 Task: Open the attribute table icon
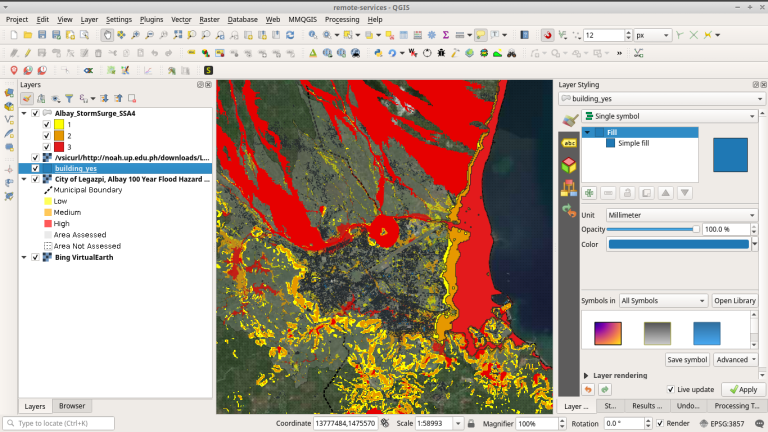pyautogui.click(x=404, y=35)
